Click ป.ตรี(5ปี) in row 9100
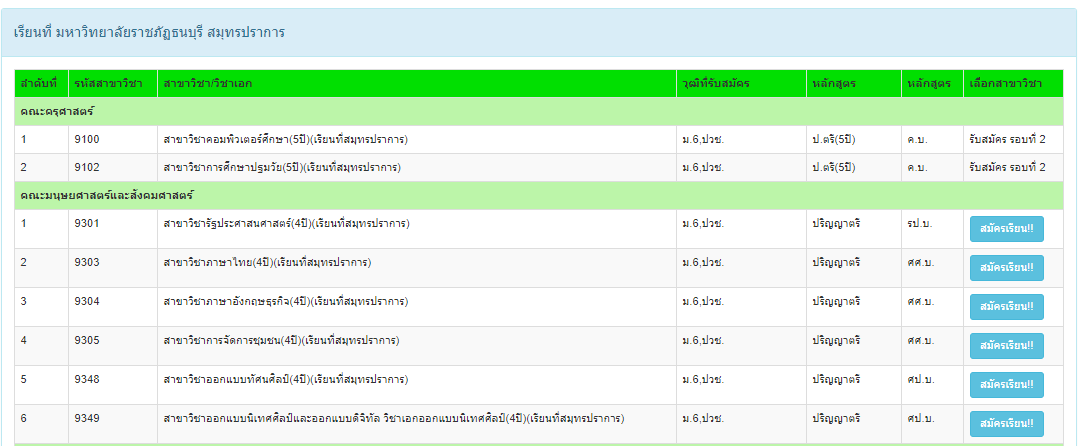This screenshot has height=446, width=1080. pyautogui.click(x=834, y=140)
